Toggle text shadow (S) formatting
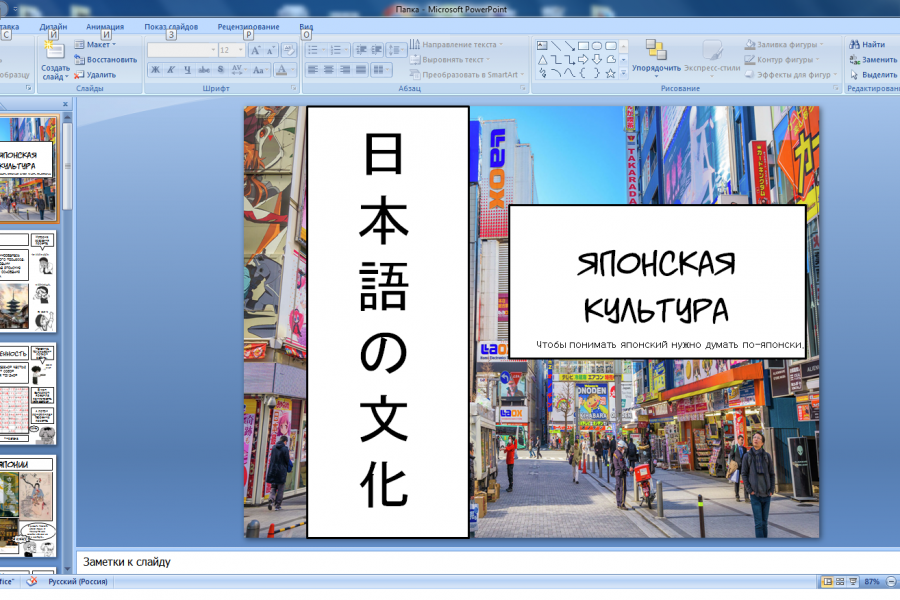900x600 pixels. tap(220, 69)
